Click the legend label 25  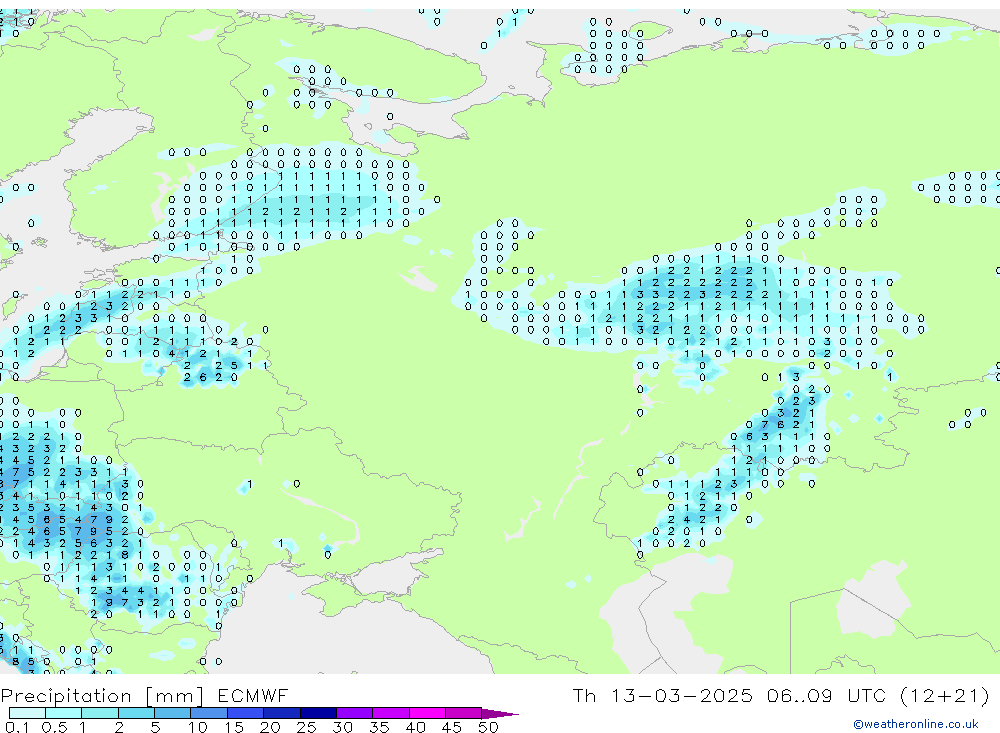coord(306,727)
